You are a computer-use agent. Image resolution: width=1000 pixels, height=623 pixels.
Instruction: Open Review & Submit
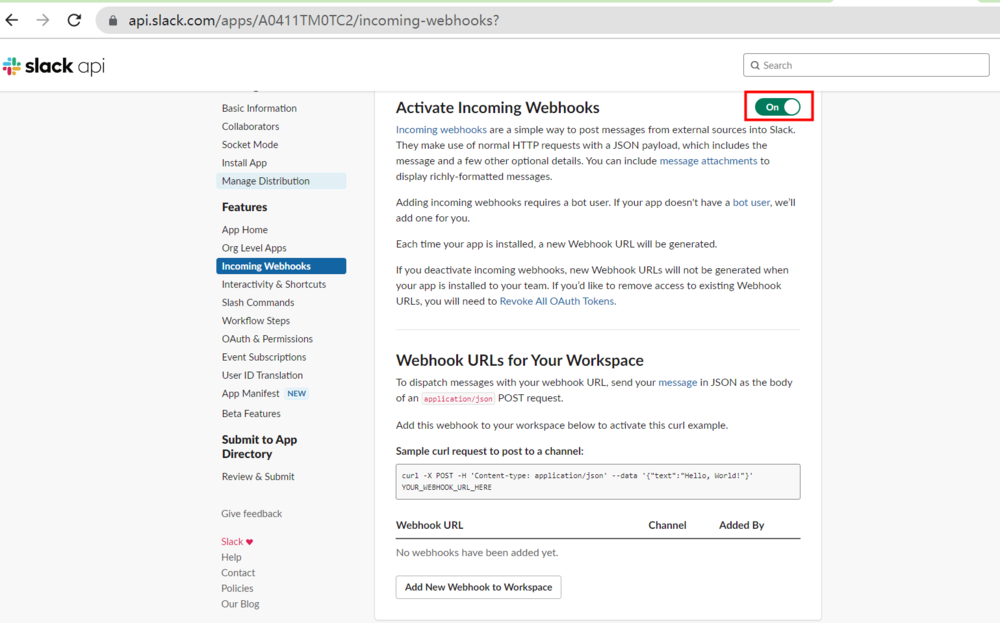coord(258,476)
